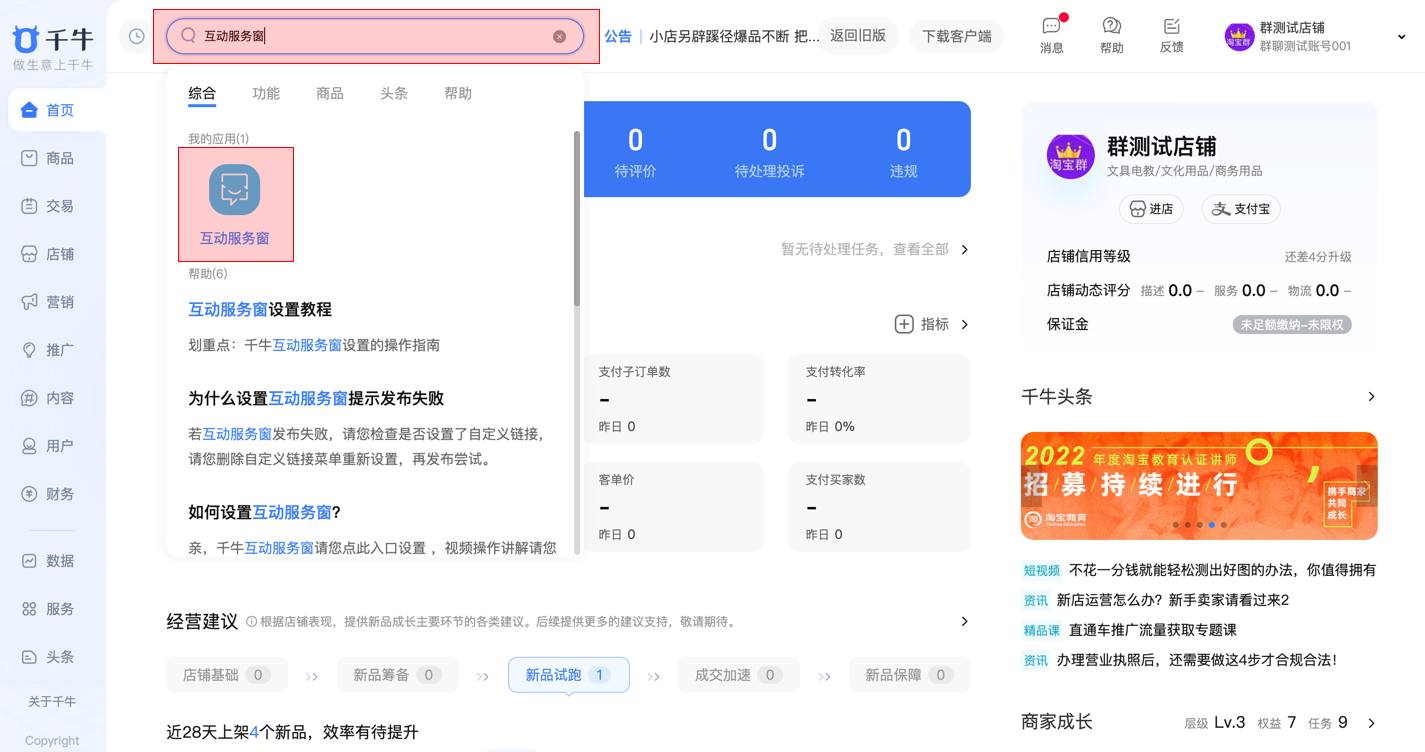This screenshot has width=1425, height=752.
Task: Select the 头条 search tab
Action: (394, 93)
